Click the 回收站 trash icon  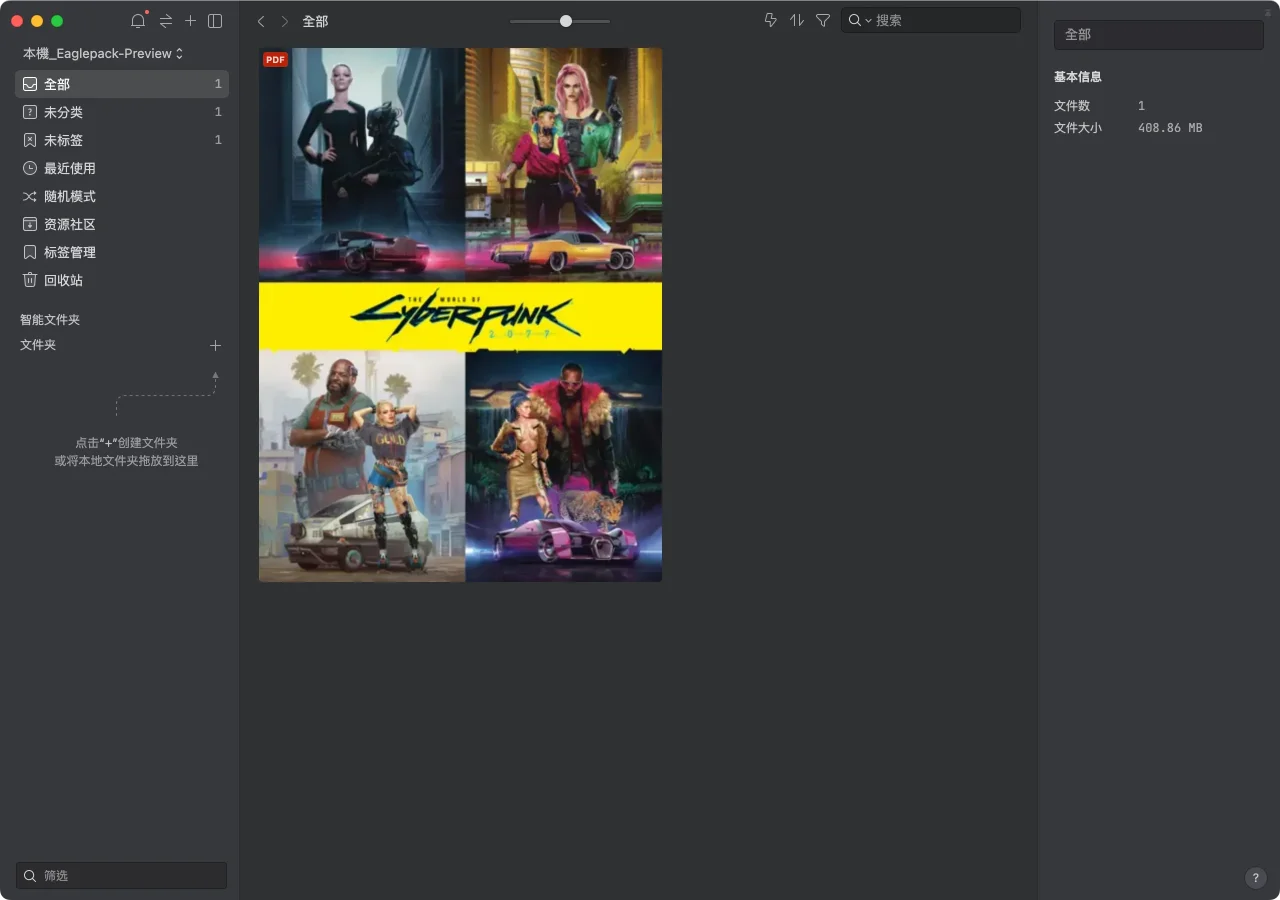pos(30,280)
